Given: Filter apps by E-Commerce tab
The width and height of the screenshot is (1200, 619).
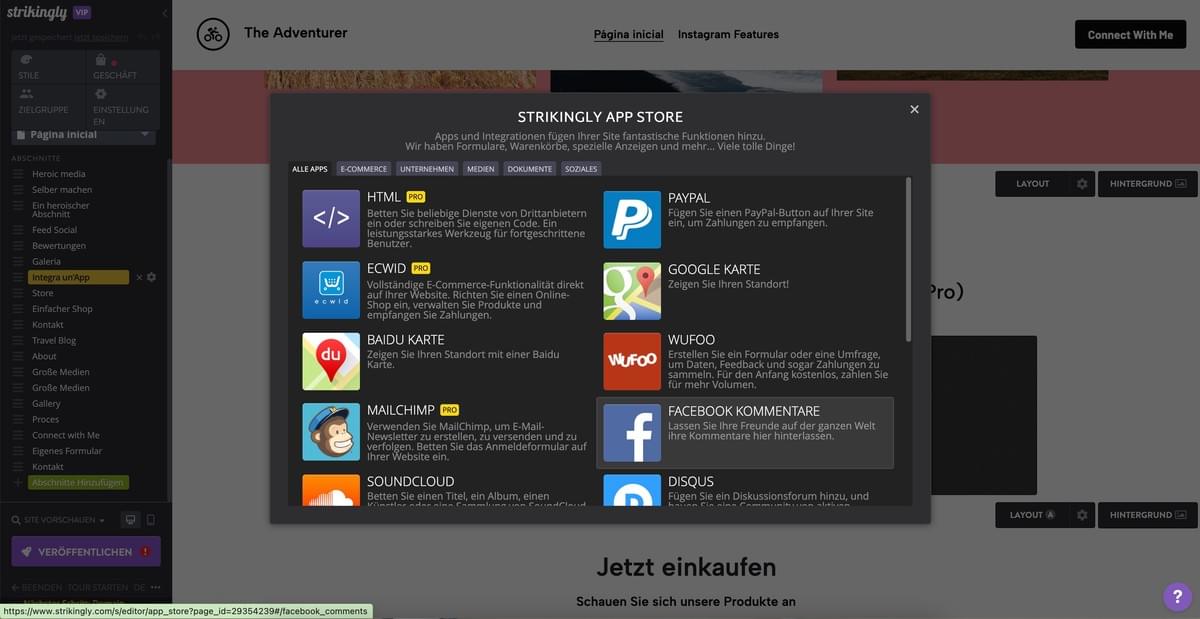Looking at the screenshot, I should coord(364,169).
